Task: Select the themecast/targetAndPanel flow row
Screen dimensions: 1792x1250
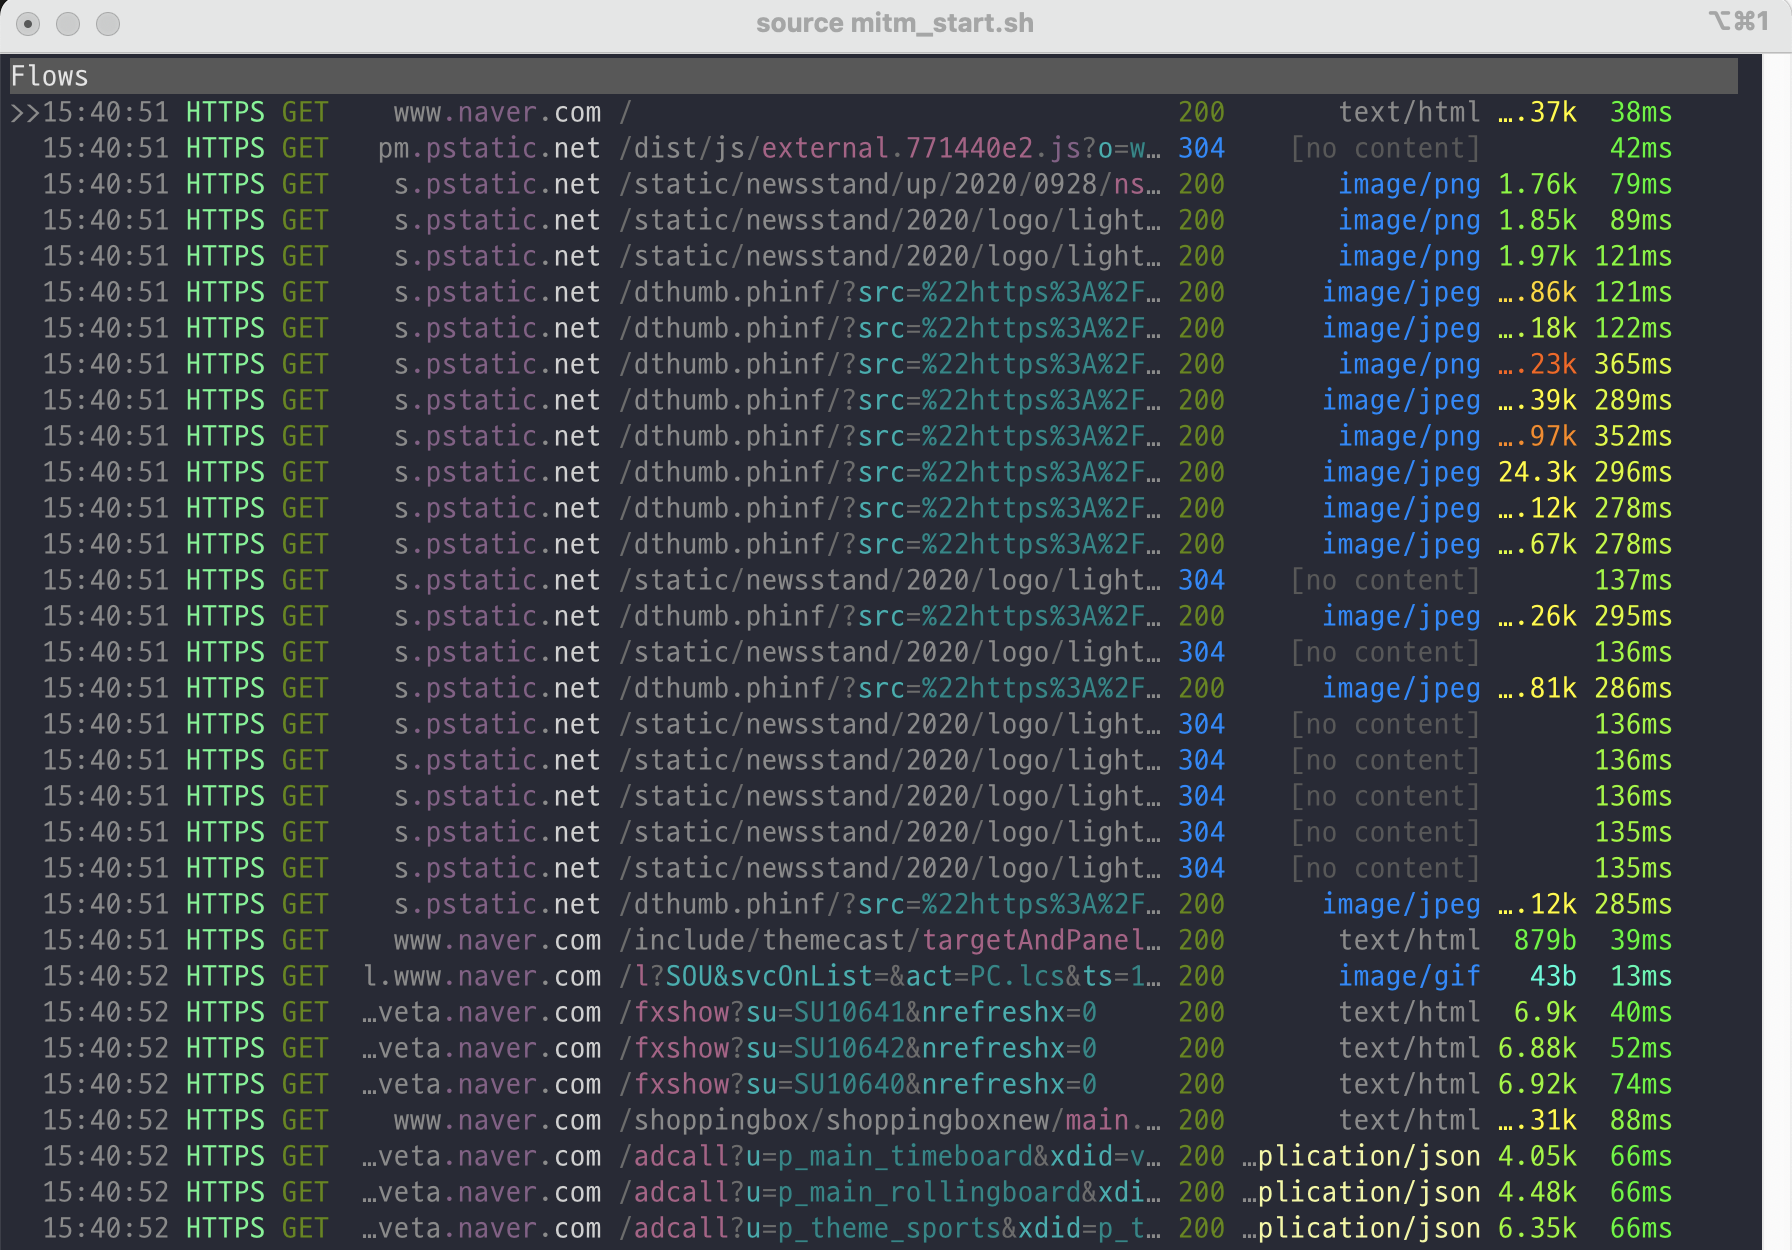Action: coord(873,940)
